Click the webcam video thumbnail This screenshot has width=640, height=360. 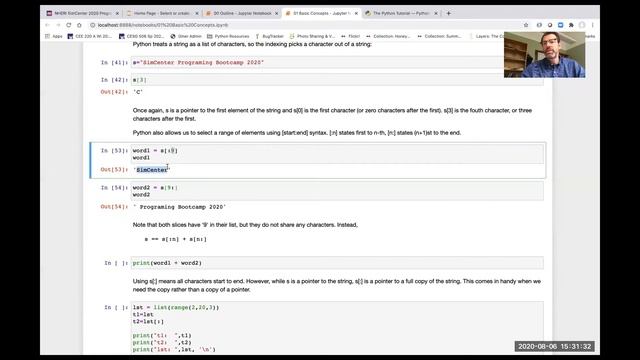(x=544, y=55)
